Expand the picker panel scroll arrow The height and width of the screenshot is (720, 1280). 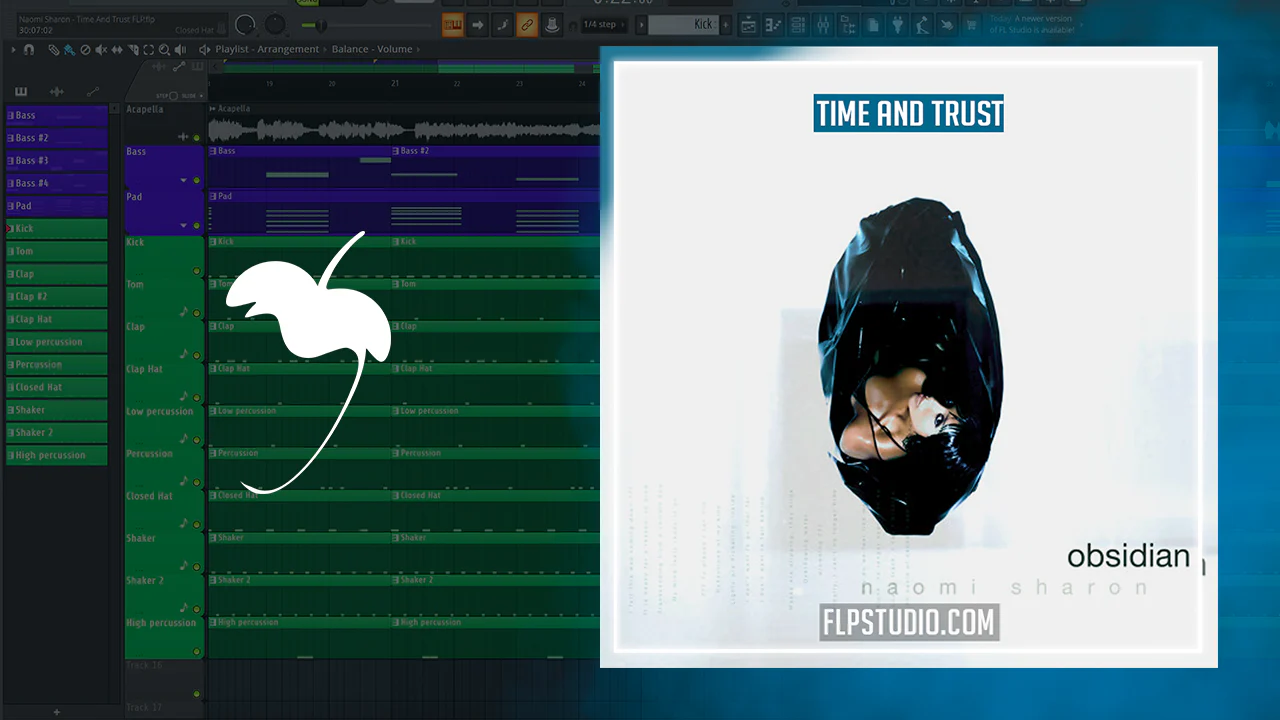(x=114, y=108)
